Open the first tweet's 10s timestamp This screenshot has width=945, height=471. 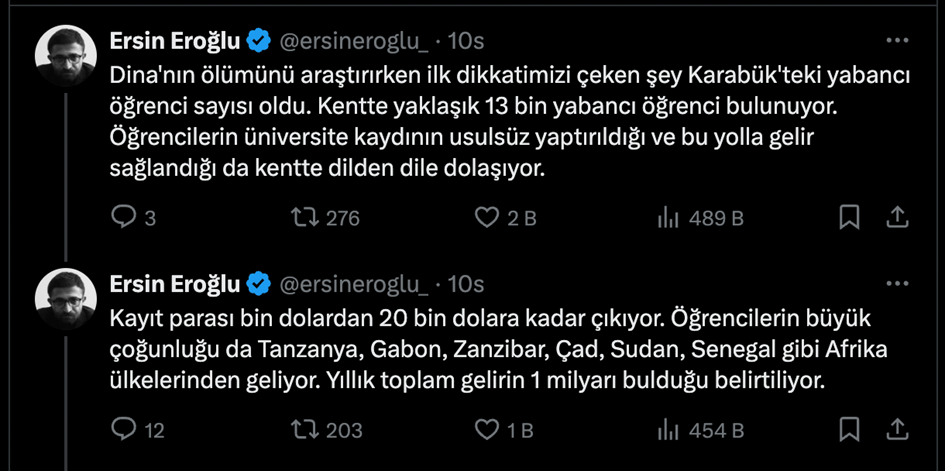click(x=466, y=41)
